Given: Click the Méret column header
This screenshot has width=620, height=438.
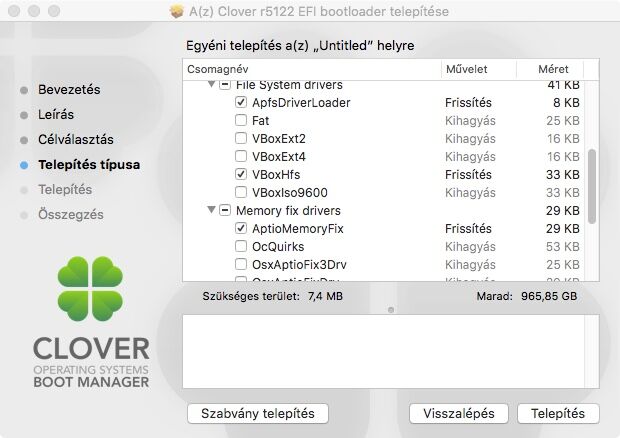Looking at the screenshot, I should (x=550, y=69).
